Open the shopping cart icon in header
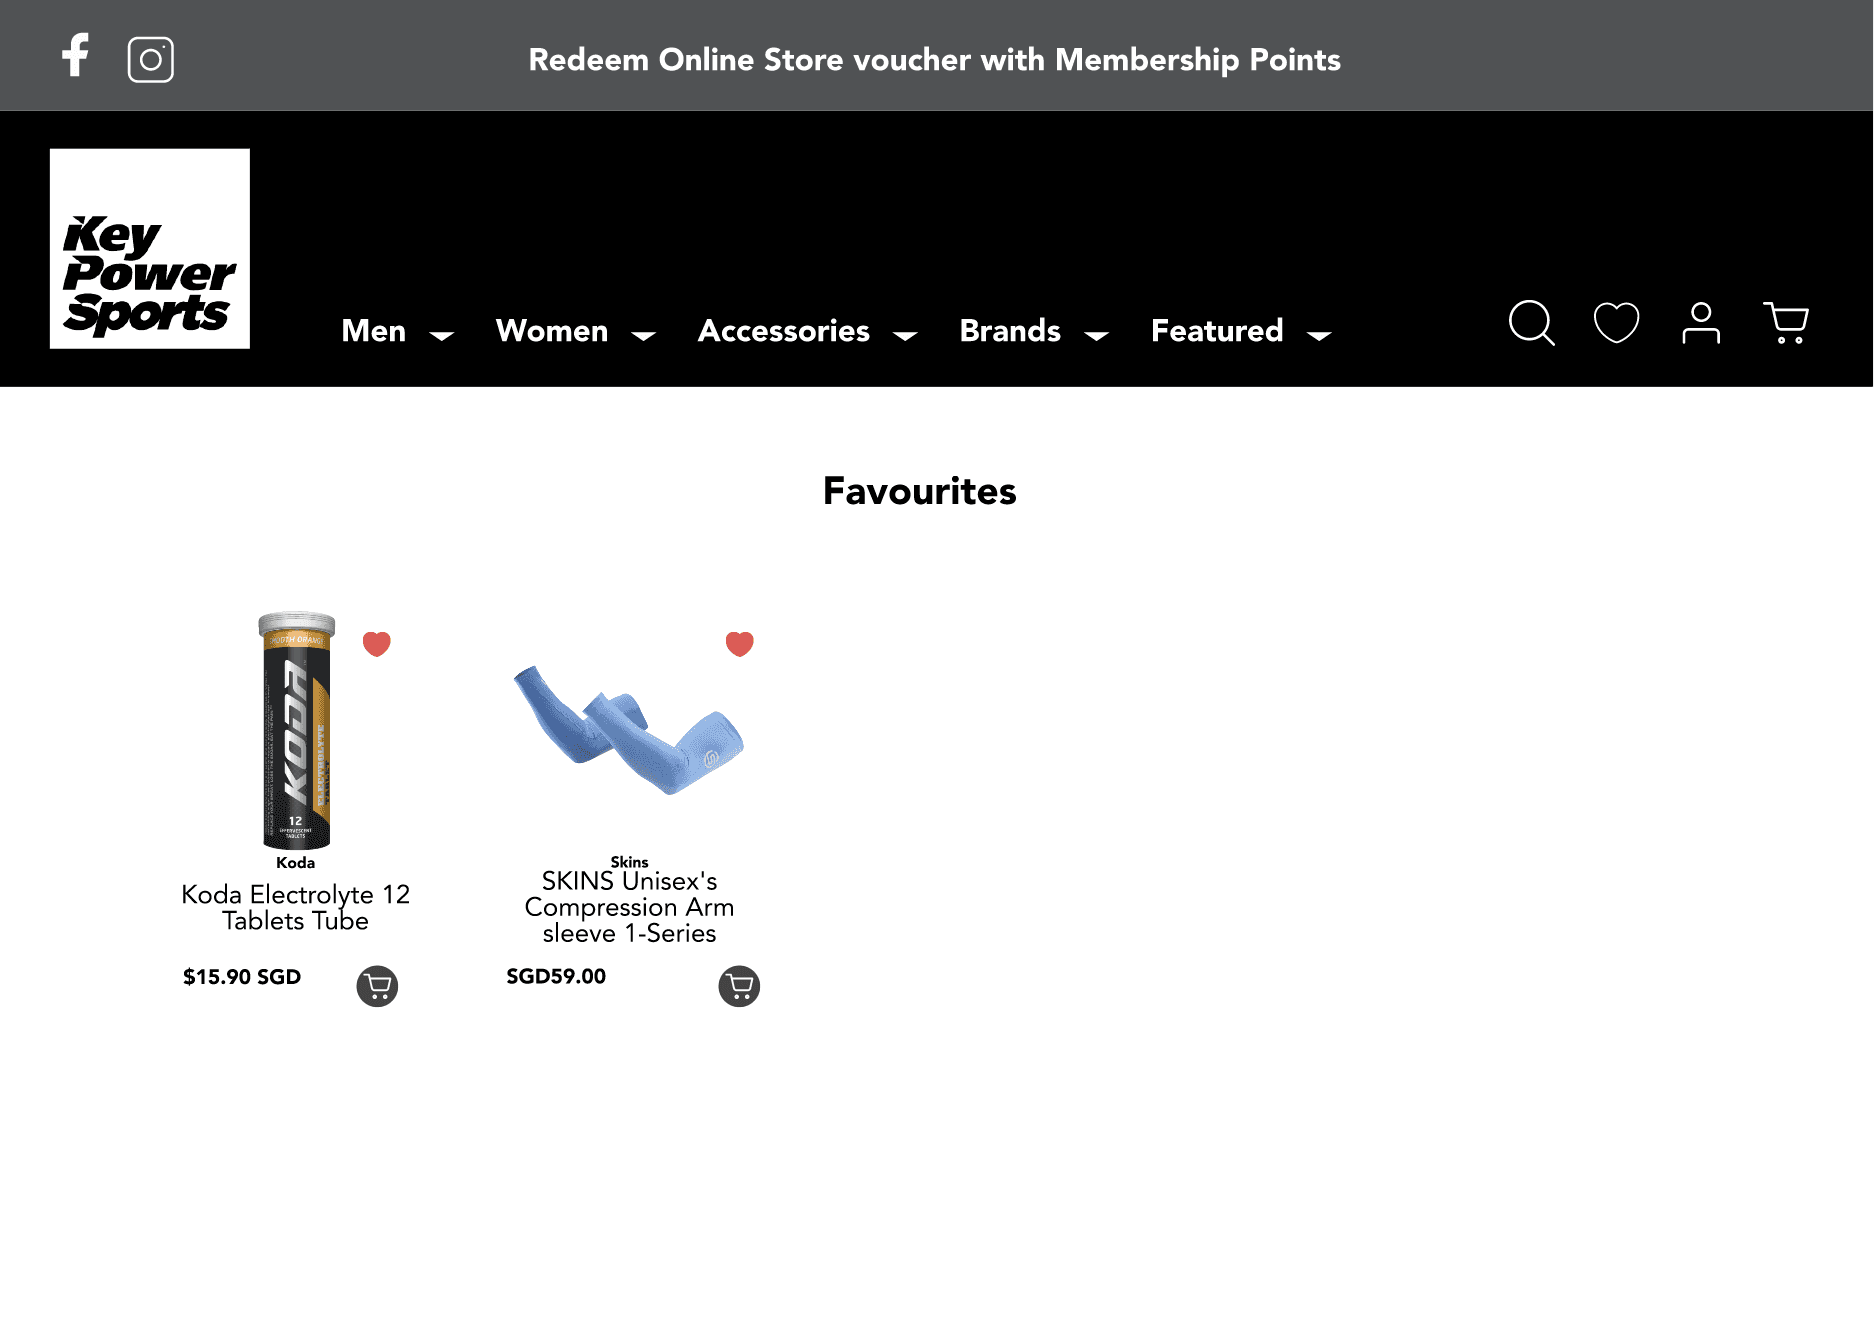 (x=1786, y=322)
